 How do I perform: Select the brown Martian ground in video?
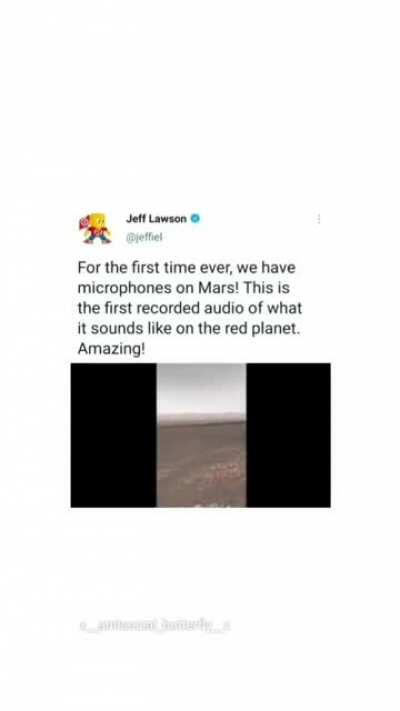(201, 463)
